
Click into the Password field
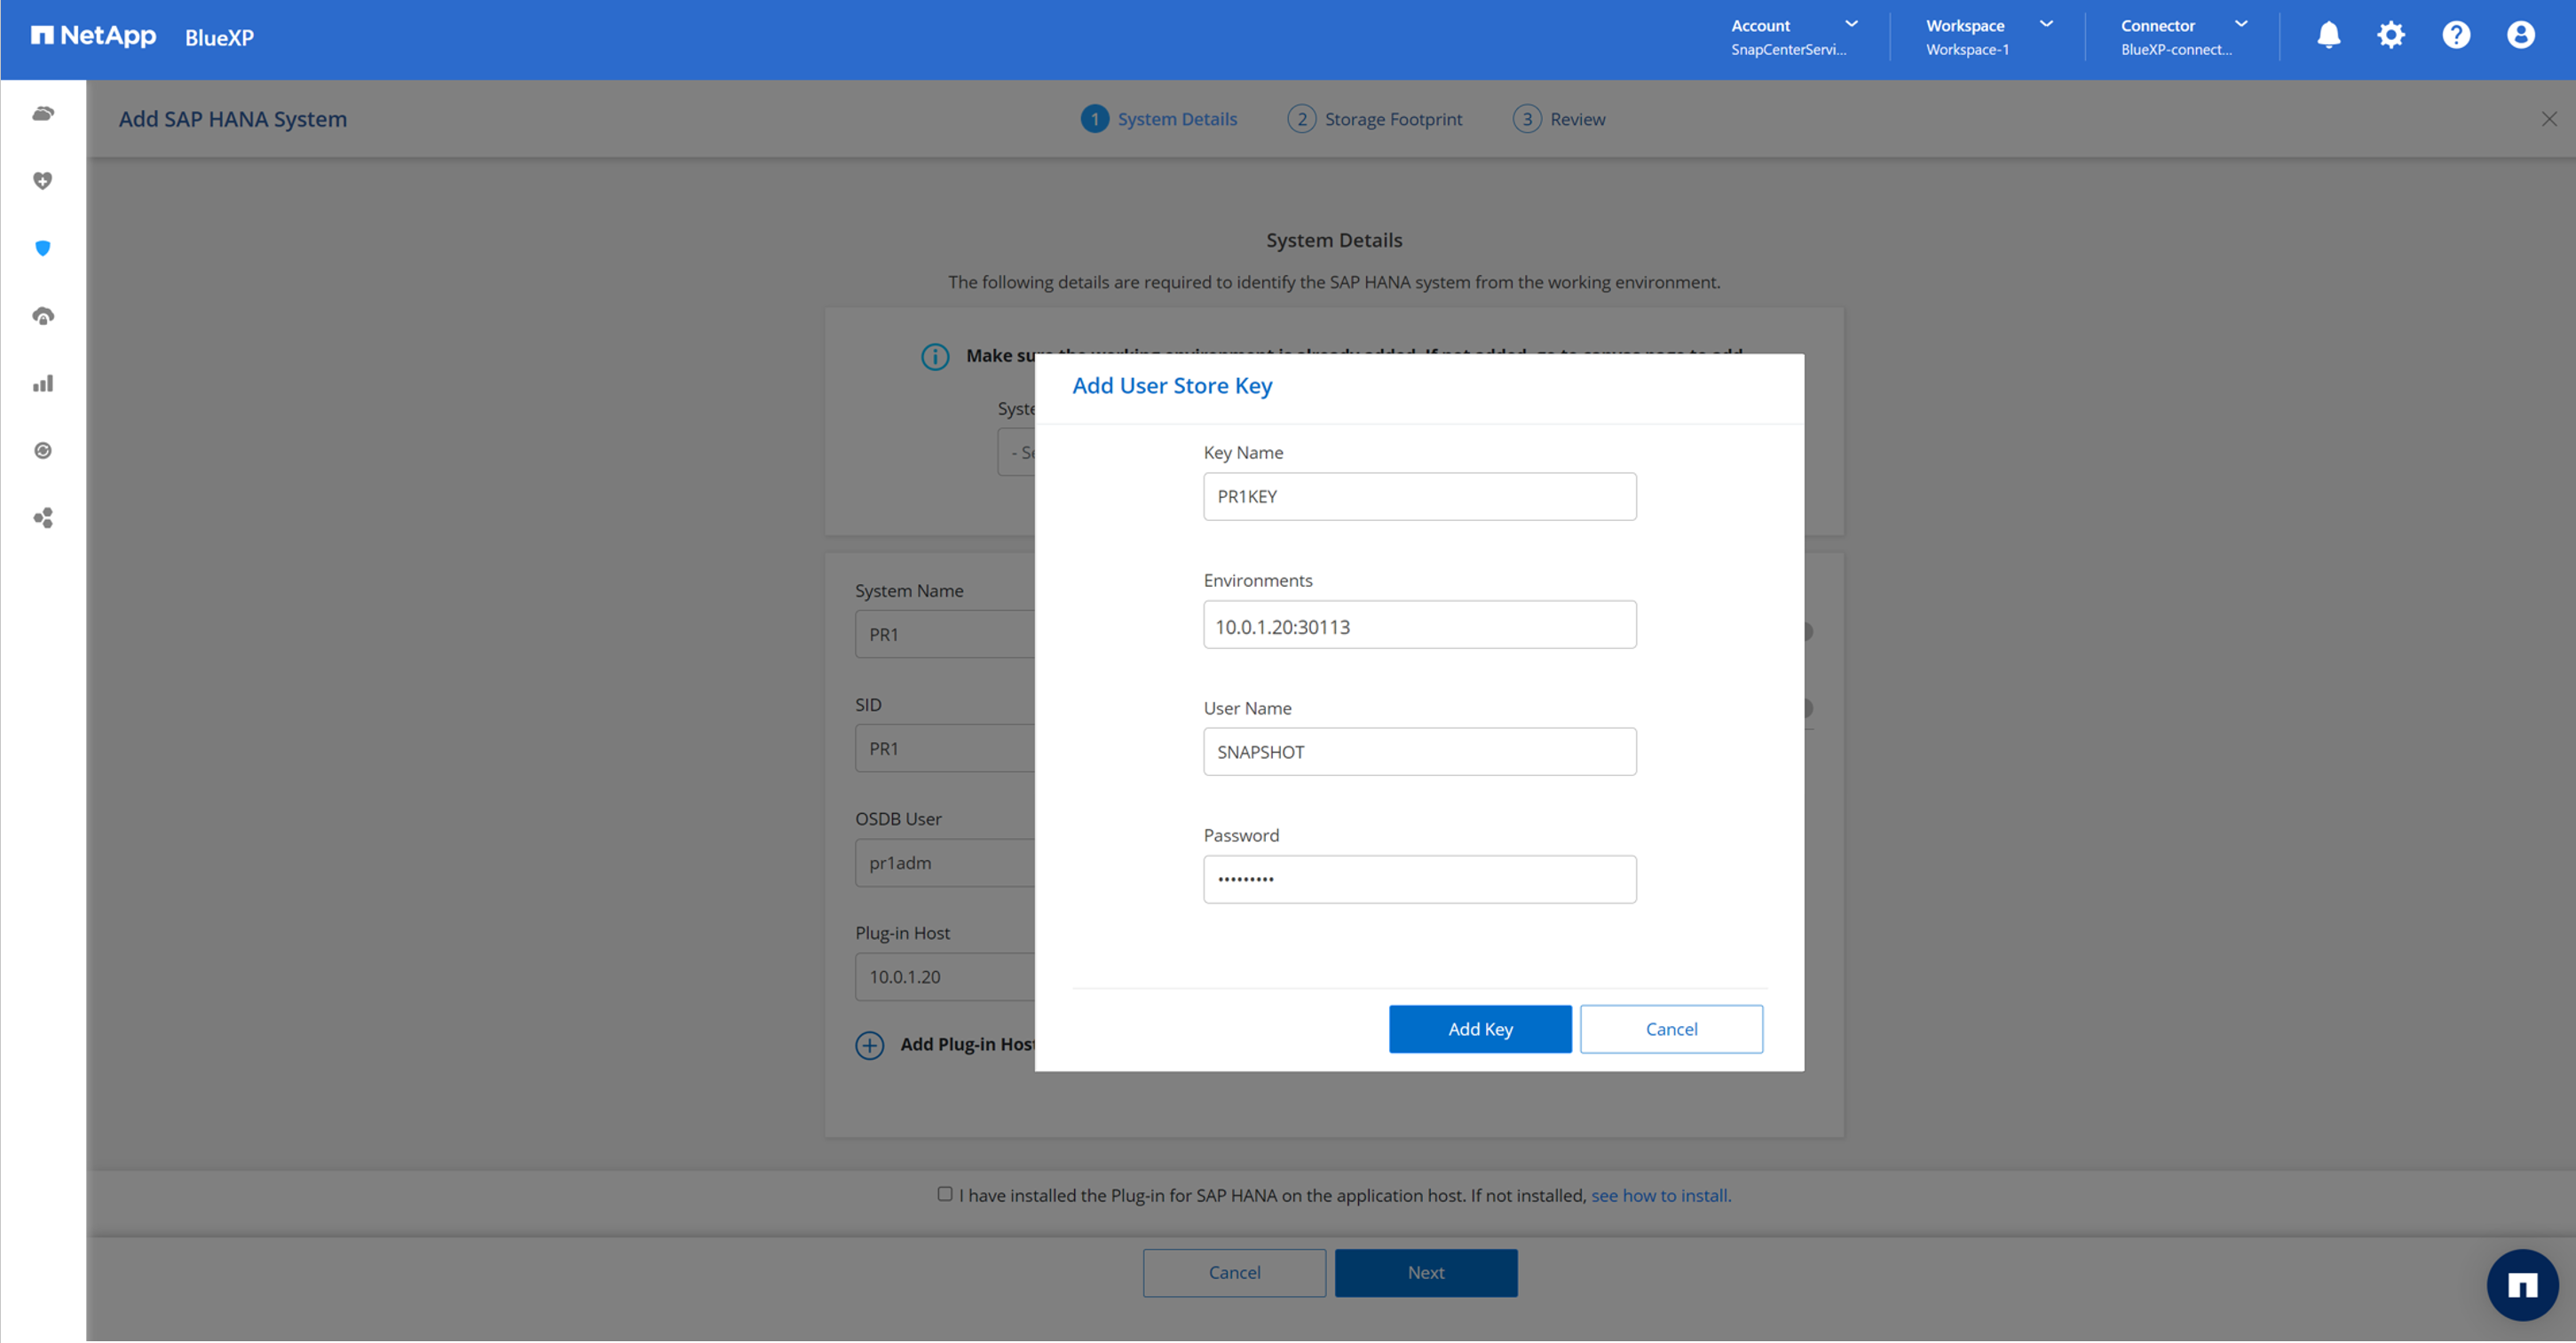pyautogui.click(x=1419, y=880)
